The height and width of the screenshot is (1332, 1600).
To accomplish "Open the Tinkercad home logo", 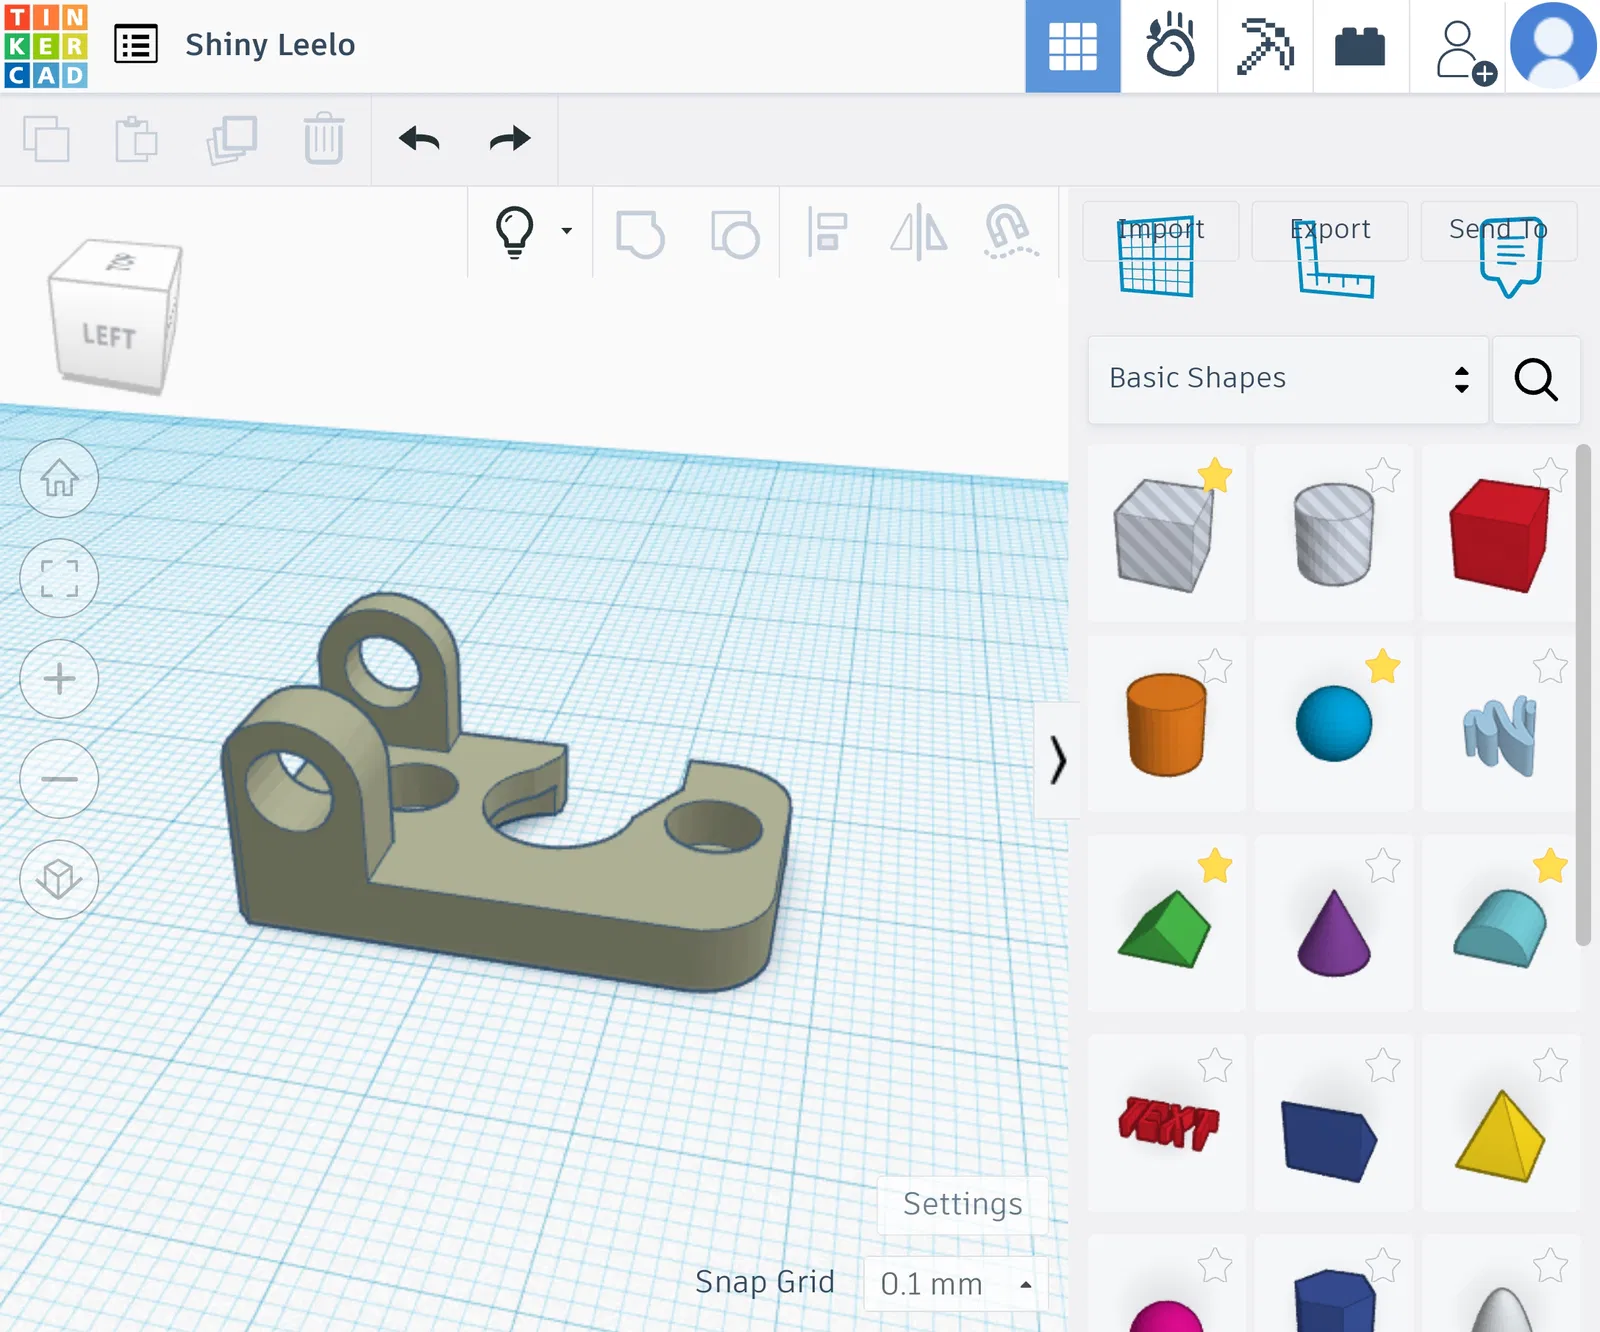I will (x=46, y=46).
